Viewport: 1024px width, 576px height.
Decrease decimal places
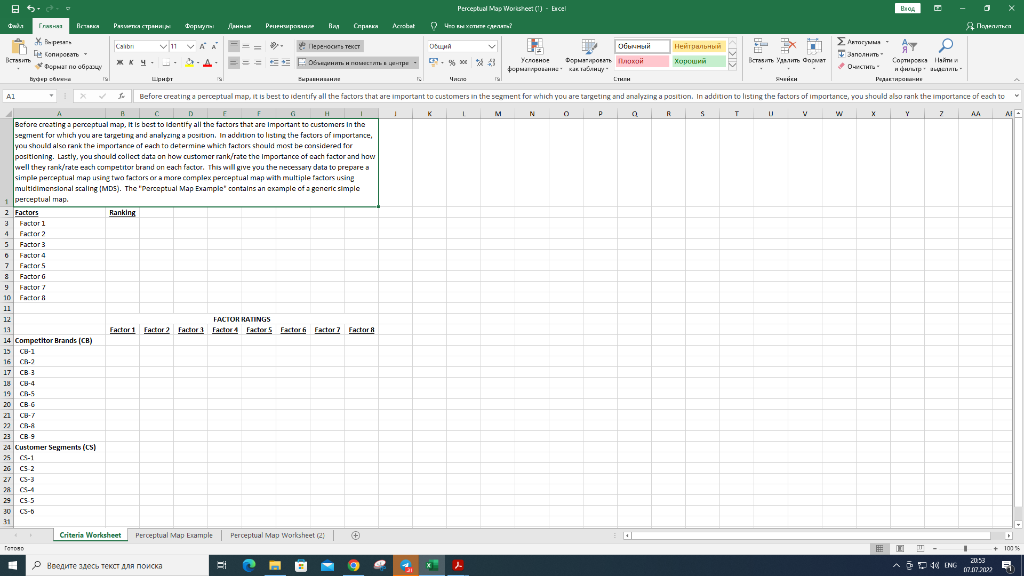(x=491, y=63)
